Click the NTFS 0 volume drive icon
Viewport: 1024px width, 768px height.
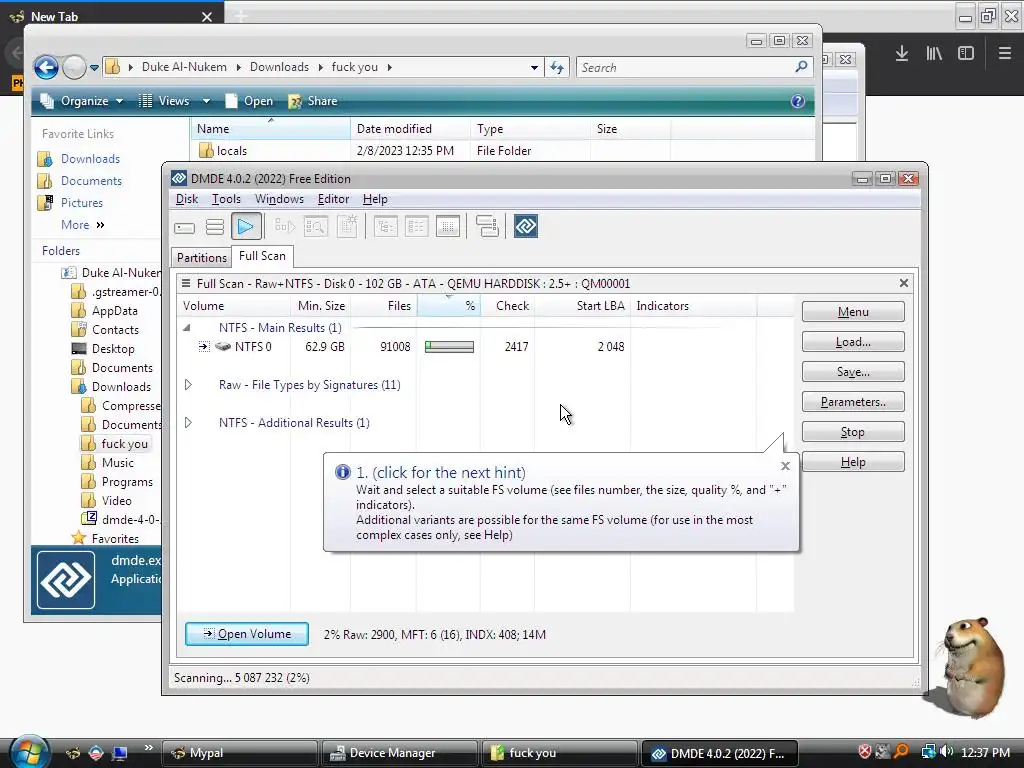tap(223, 346)
